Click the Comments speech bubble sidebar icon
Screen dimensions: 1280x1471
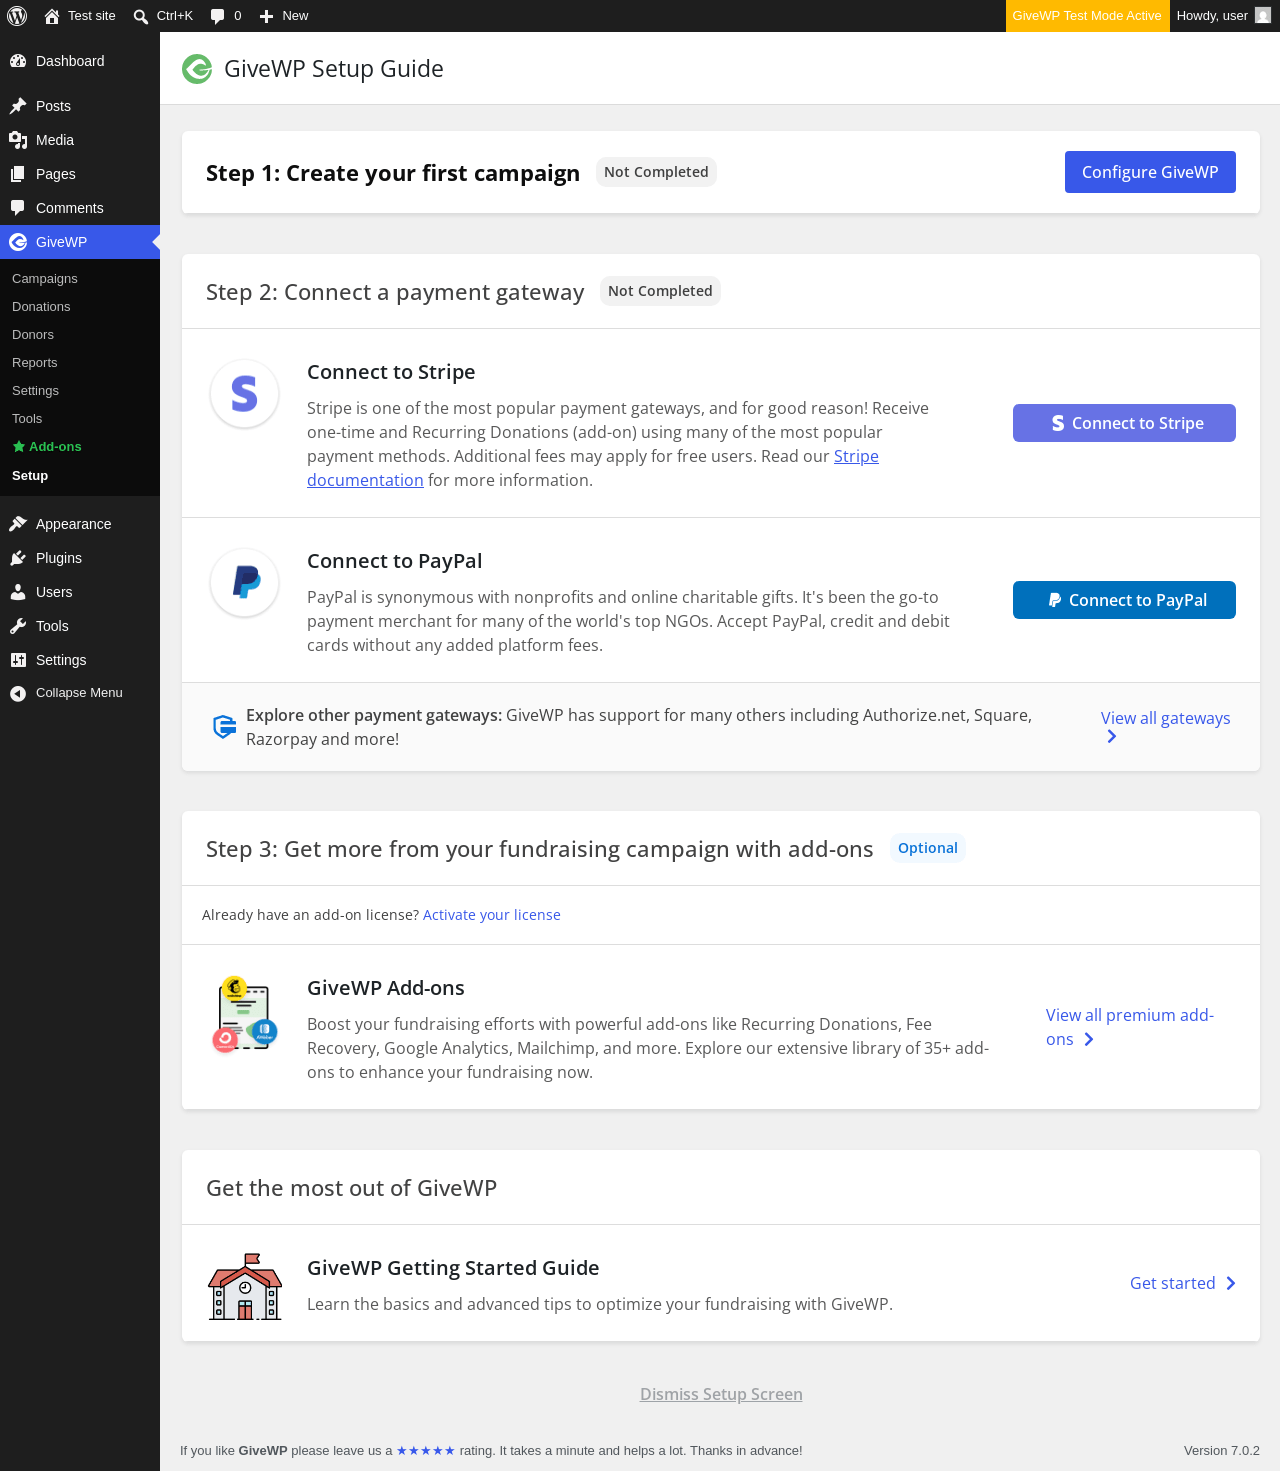tap(18, 208)
